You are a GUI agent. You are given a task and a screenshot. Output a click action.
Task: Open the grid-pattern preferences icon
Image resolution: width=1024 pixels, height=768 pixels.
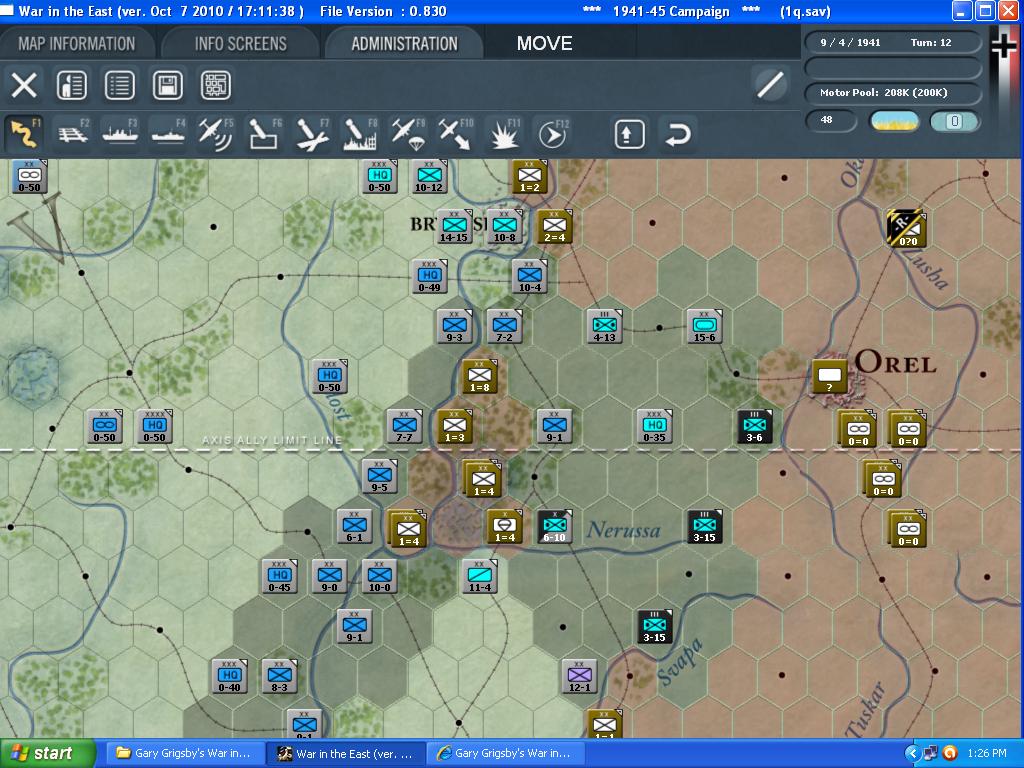[216, 86]
